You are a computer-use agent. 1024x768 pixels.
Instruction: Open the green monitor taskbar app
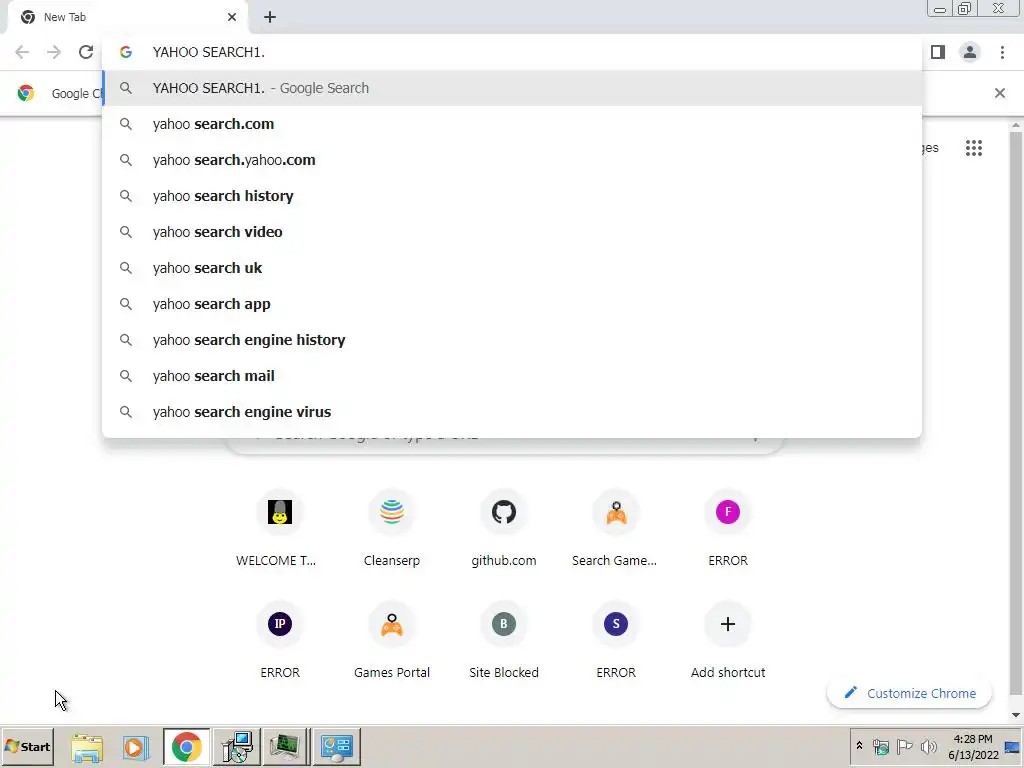[285, 747]
